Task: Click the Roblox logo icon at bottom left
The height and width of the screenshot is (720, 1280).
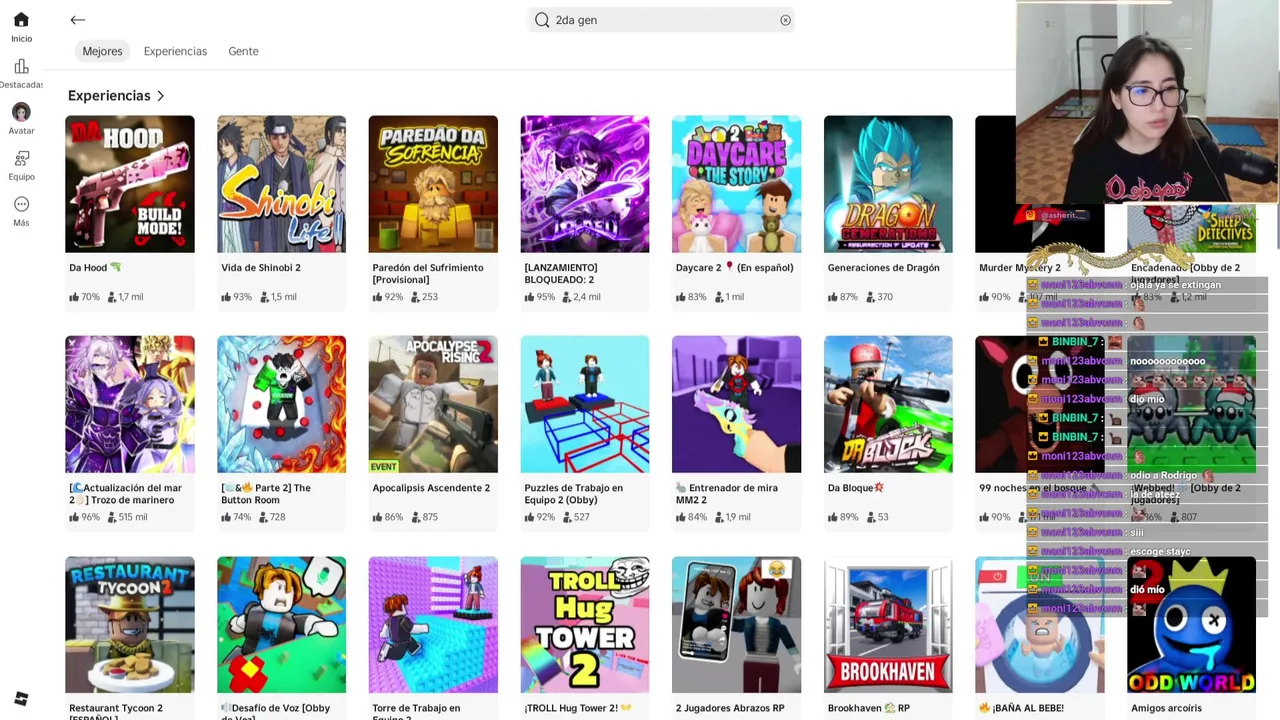Action: 21,699
